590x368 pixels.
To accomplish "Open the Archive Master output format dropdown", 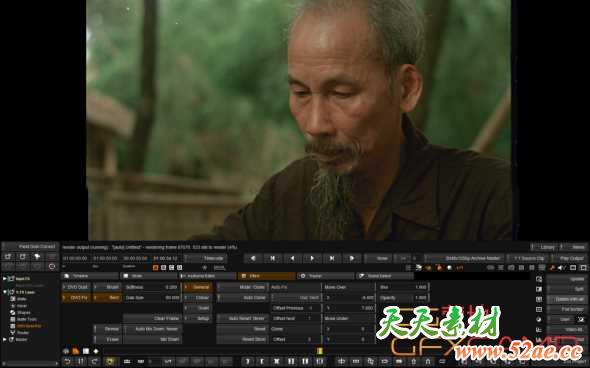I will (464, 258).
